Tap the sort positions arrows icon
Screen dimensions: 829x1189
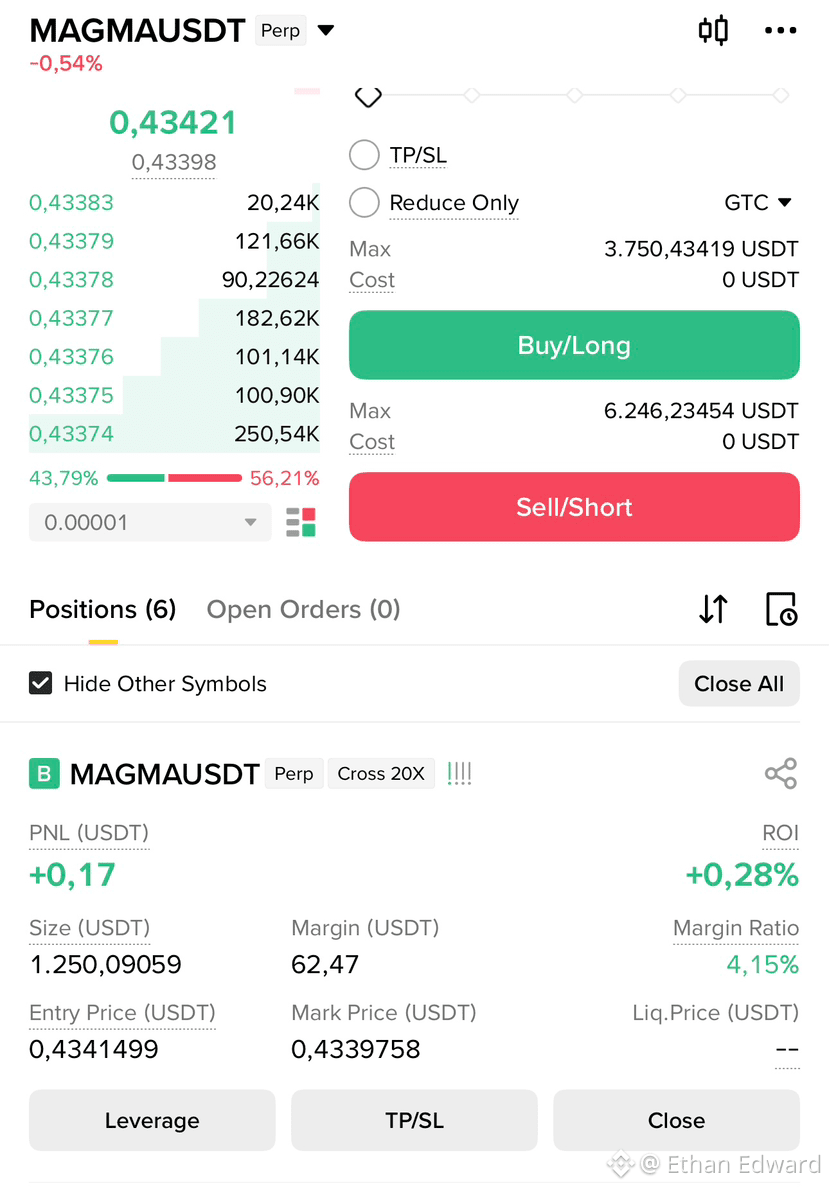tap(713, 609)
